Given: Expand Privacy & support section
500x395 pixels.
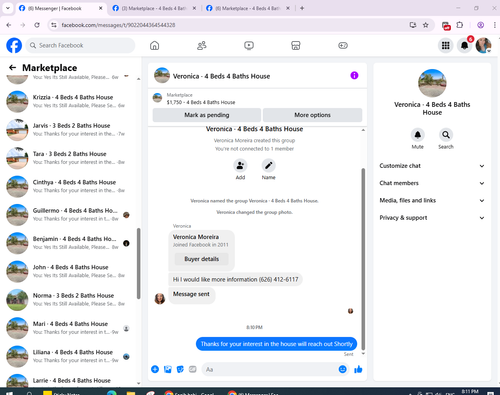Looking at the screenshot, I should pos(432,218).
